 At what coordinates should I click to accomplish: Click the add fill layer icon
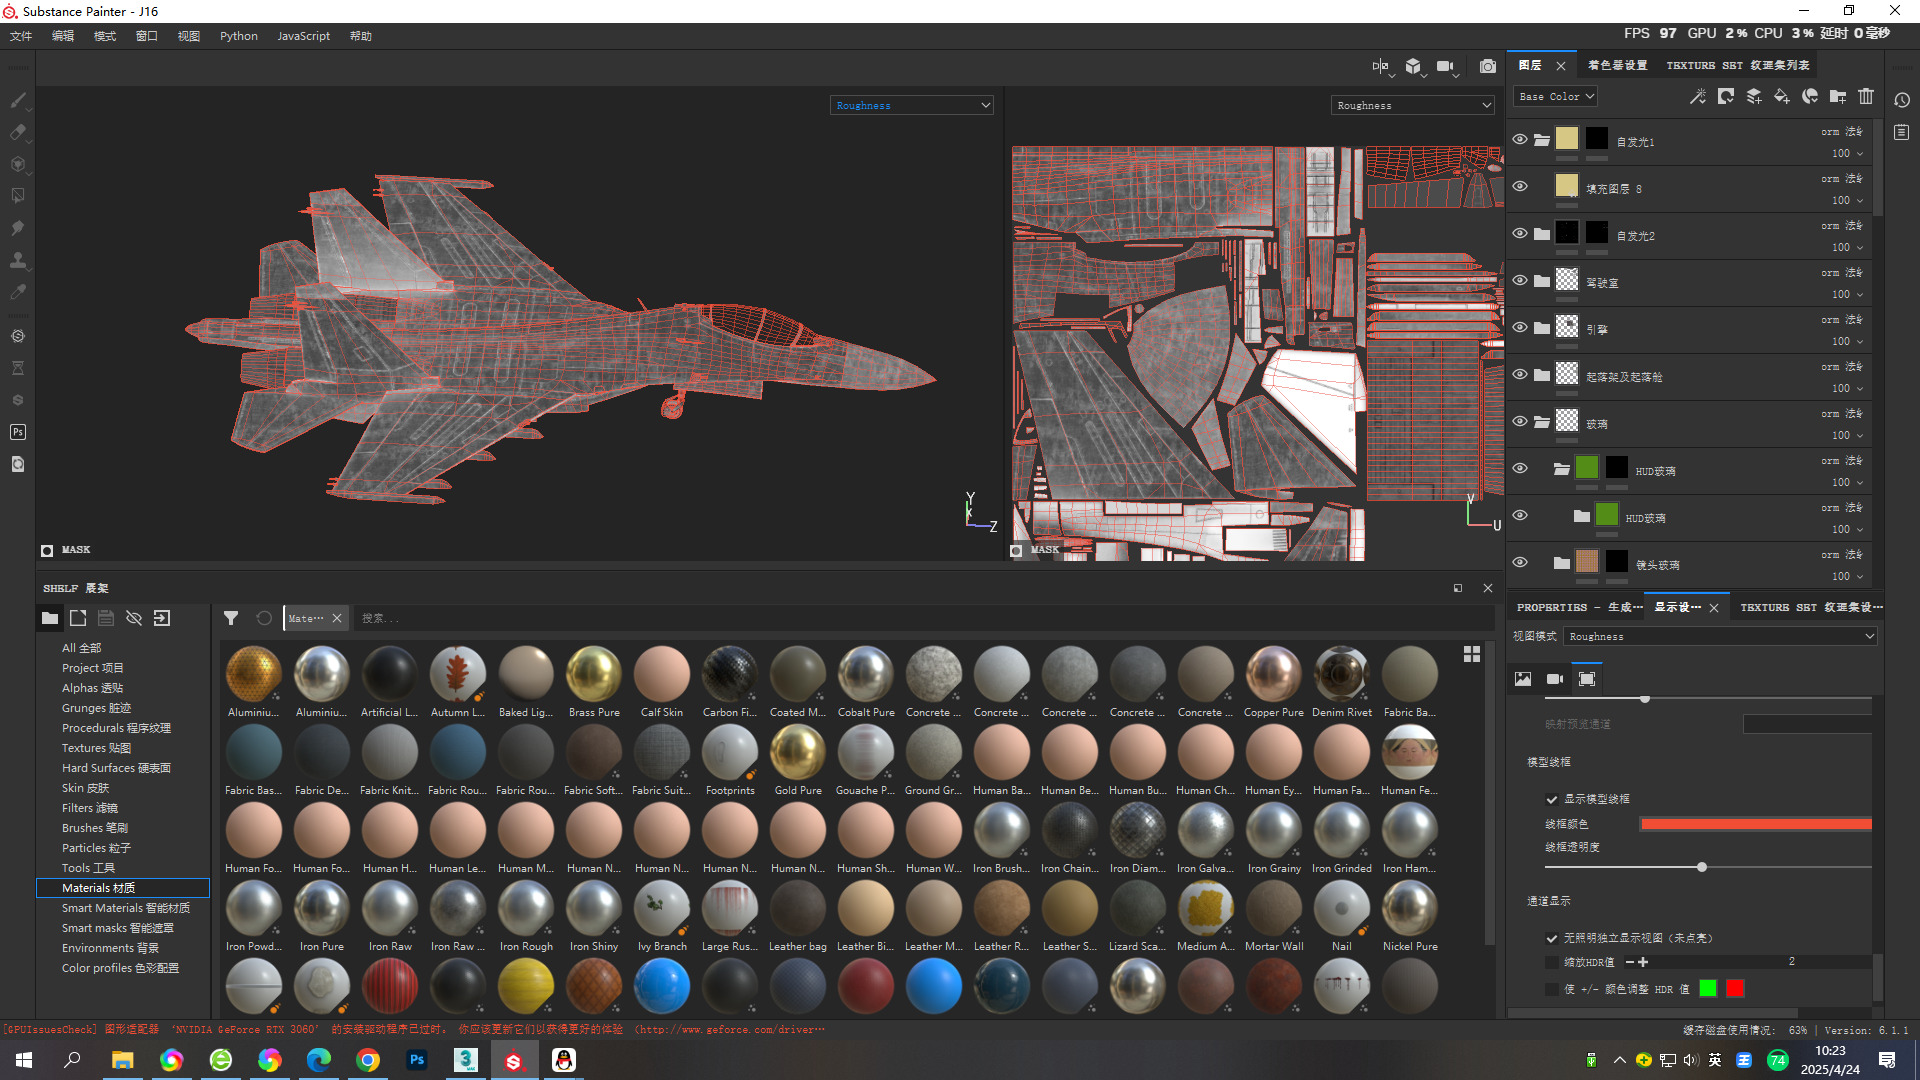tap(1782, 96)
